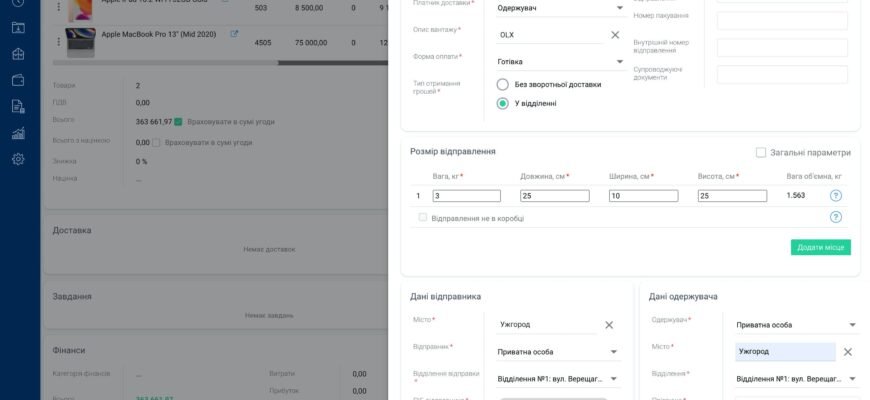The height and width of the screenshot is (400, 870).
Task: Click the 'Додати місце' button
Action: point(820,247)
